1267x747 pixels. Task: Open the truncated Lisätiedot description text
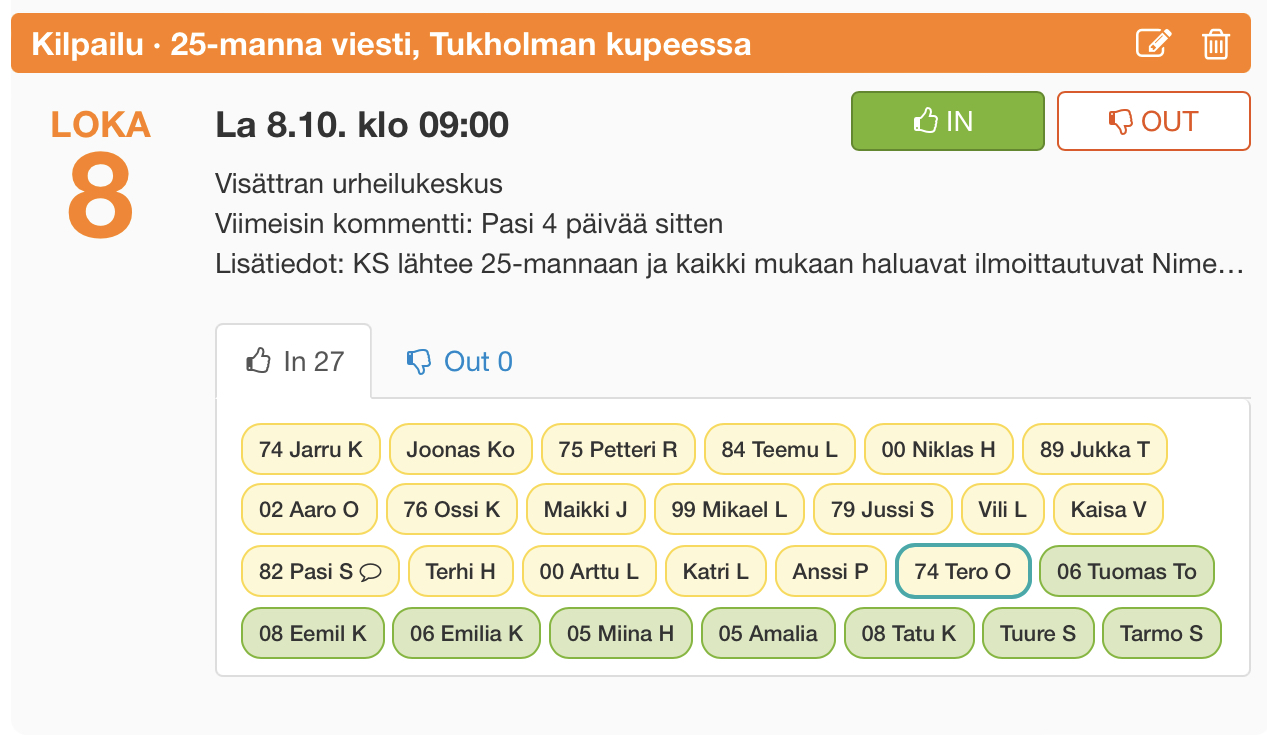(729, 265)
